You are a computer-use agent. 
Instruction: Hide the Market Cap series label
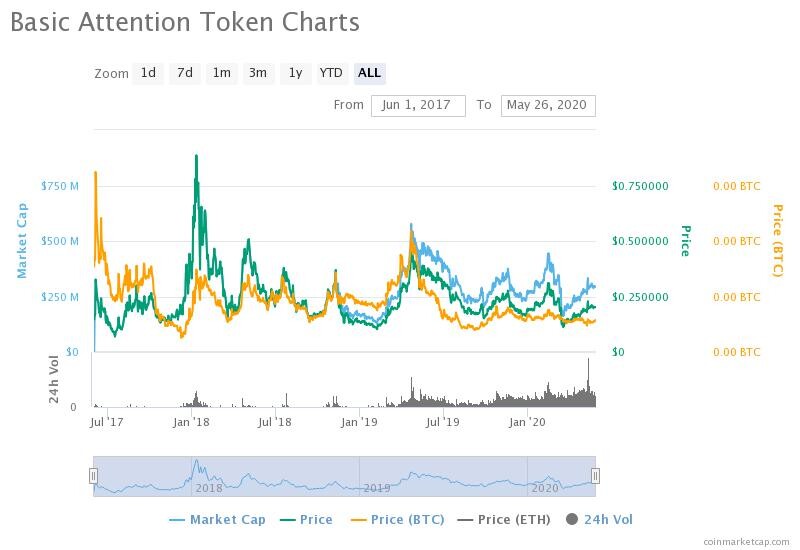click(x=228, y=519)
